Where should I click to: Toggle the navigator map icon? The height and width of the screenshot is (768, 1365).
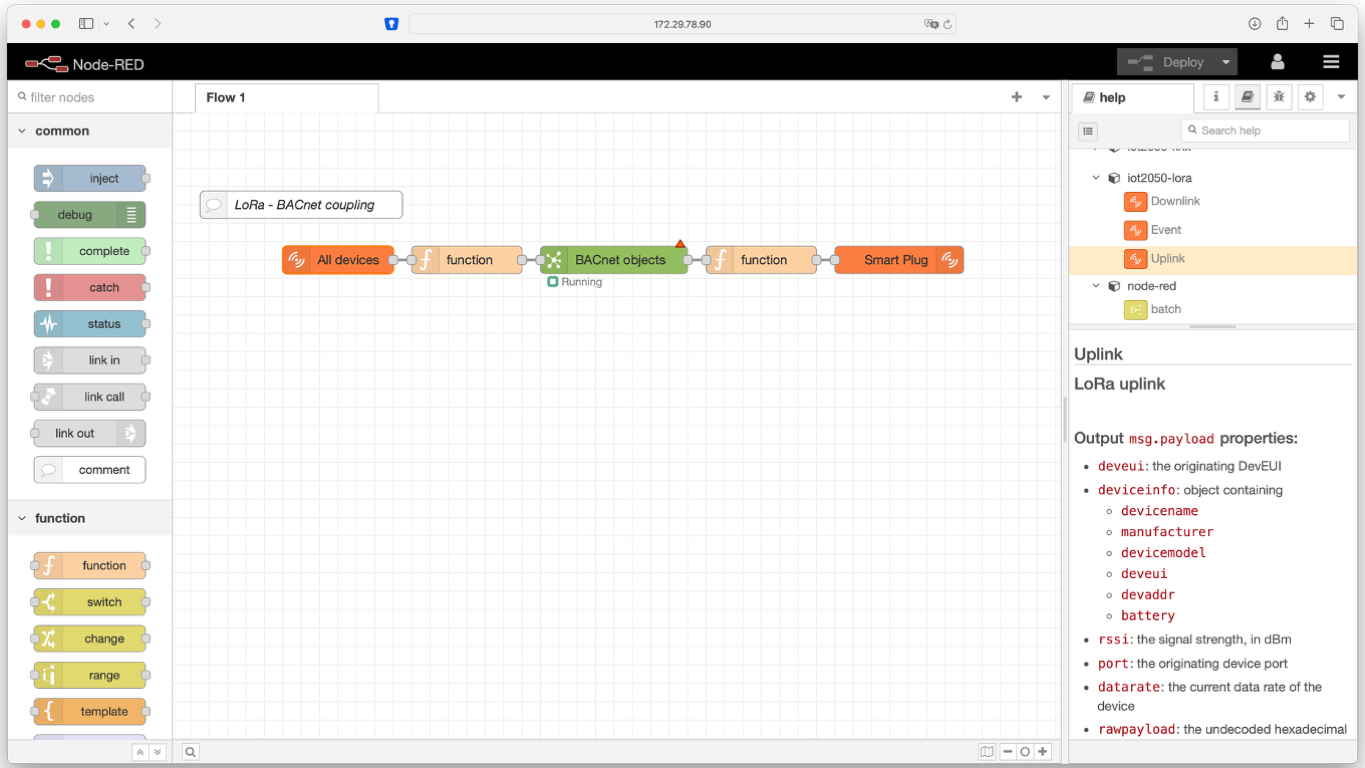coord(987,752)
